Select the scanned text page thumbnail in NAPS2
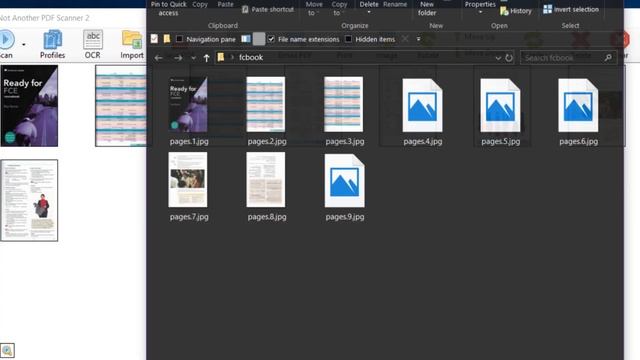The image size is (640, 360). click(x=29, y=200)
